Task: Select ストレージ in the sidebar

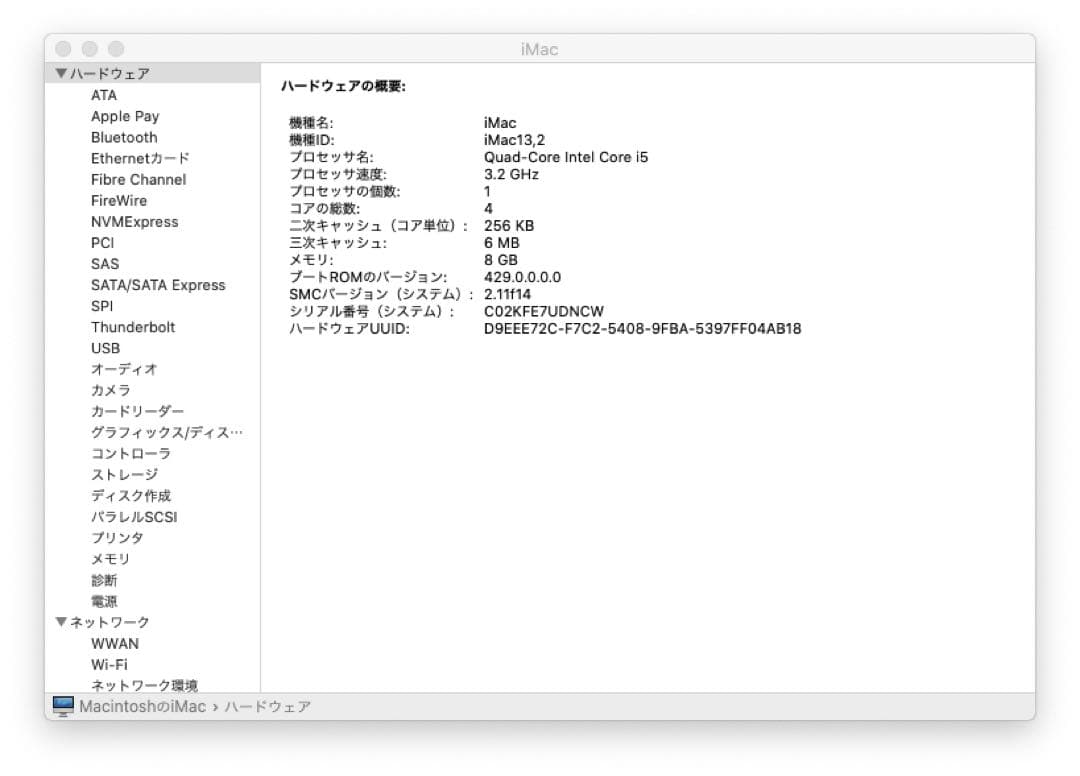Action: [x=124, y=474]
